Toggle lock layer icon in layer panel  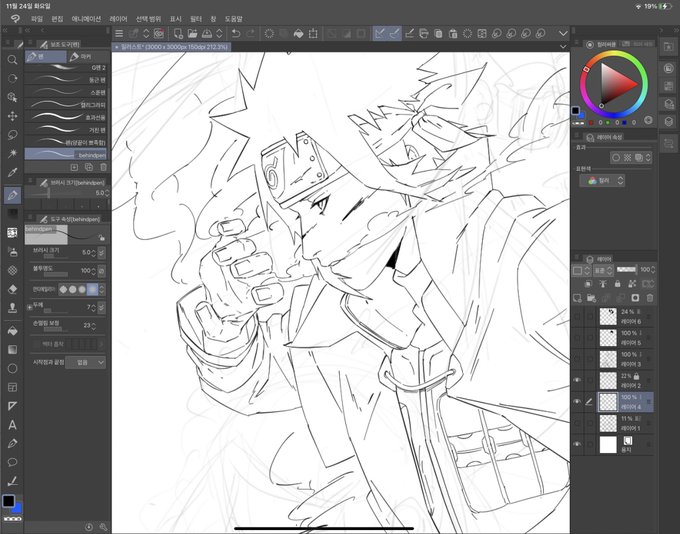[x=617, y=284]
